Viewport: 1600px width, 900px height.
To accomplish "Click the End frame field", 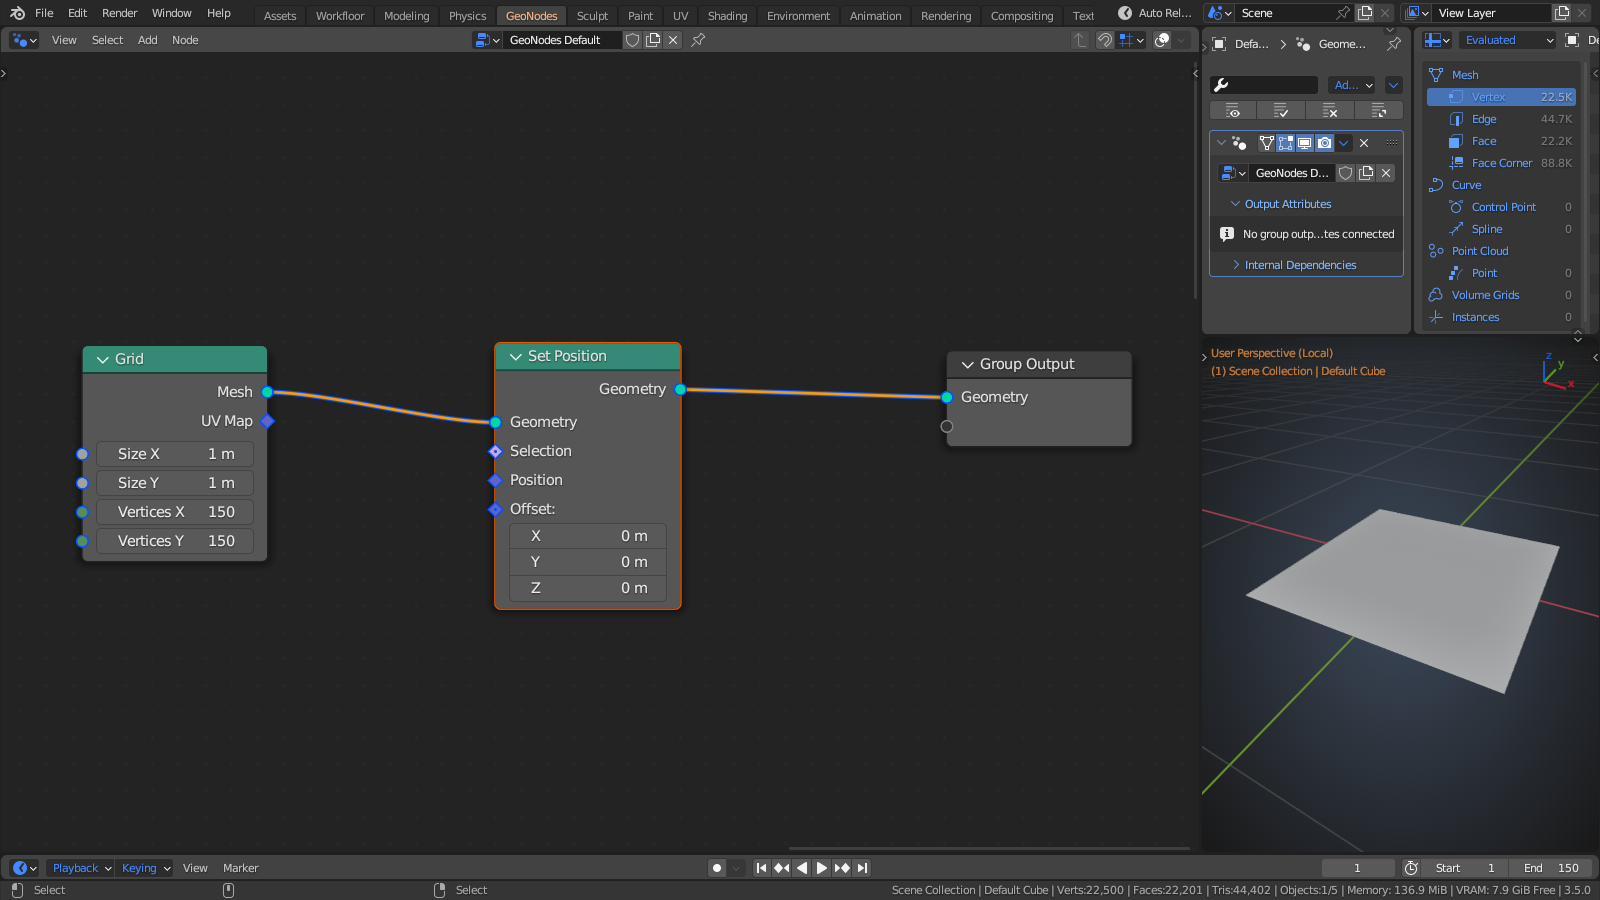I will coord(1552,868).
